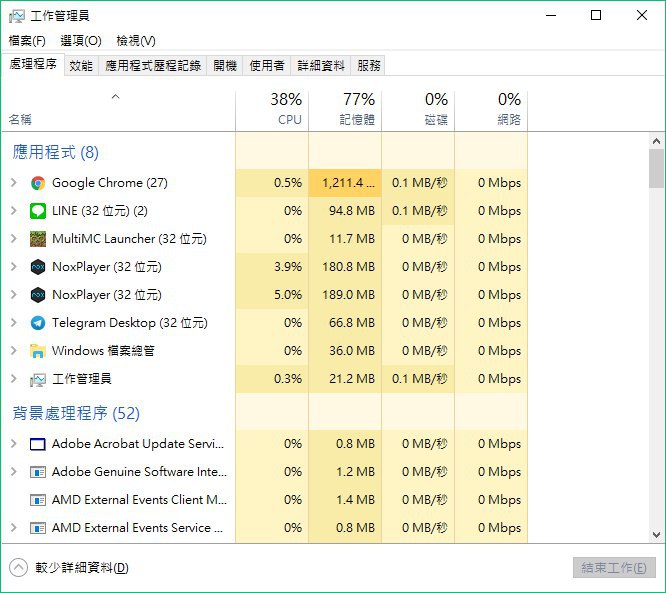Click the Windows 檔案總管 folder icon
This screenshot has width=666, height=593.
(x=38, y=351)
